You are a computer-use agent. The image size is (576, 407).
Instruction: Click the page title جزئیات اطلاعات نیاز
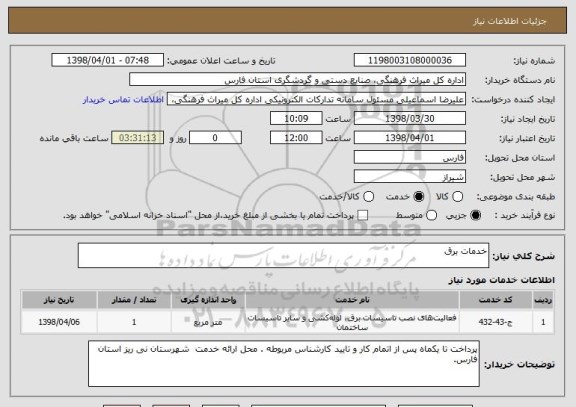pos(510,21)
